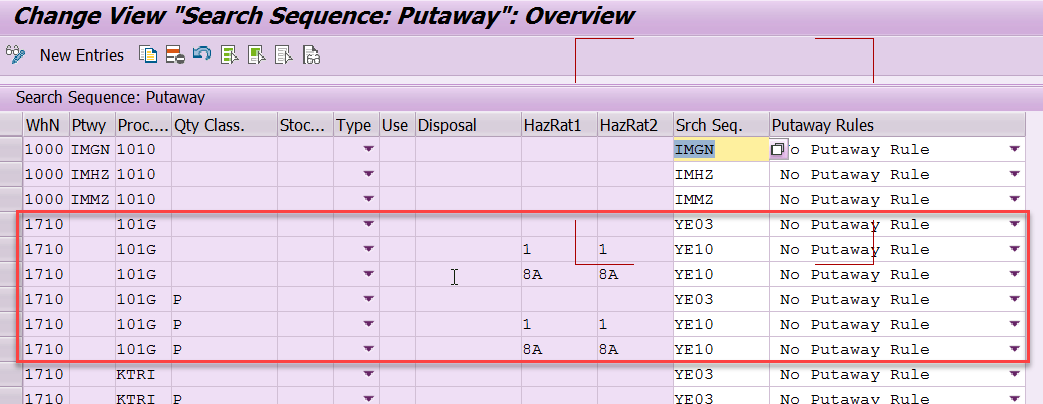1043x404 pixels.
Task: Click the Select Block toolbar icon
Action: click(x=257, y=55)
